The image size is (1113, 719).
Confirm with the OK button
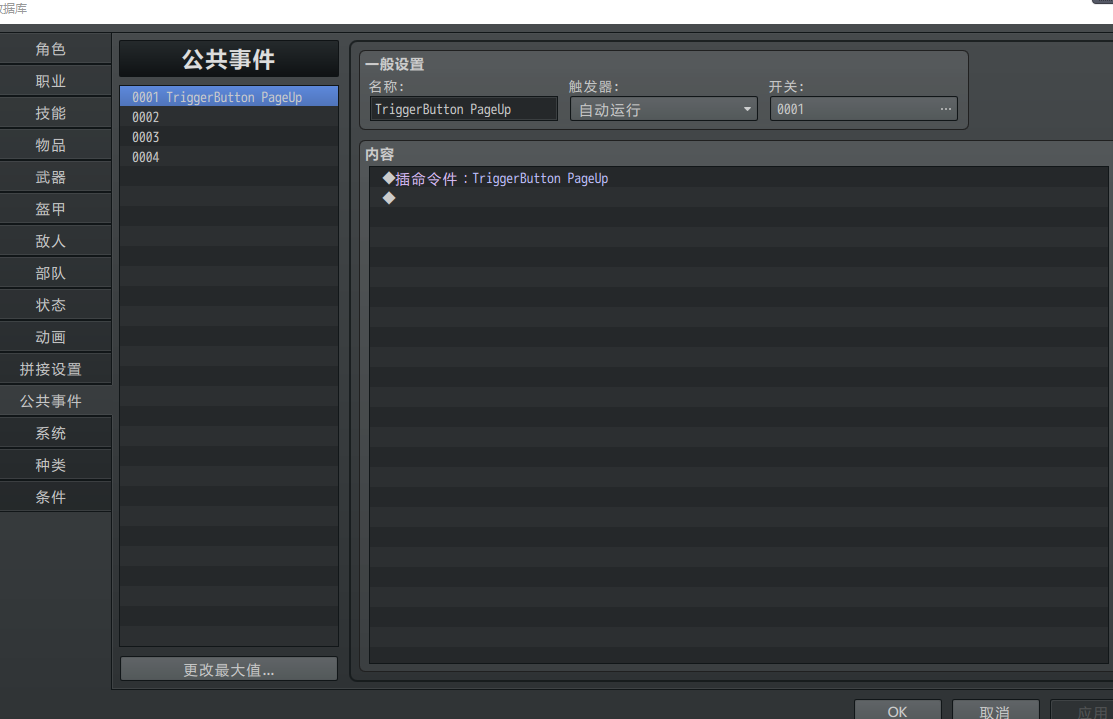point(897,710)
